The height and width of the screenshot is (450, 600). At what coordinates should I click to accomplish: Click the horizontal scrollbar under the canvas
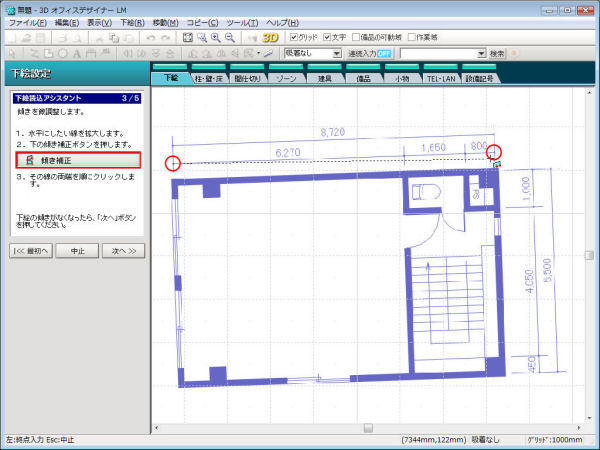(368, 427)
